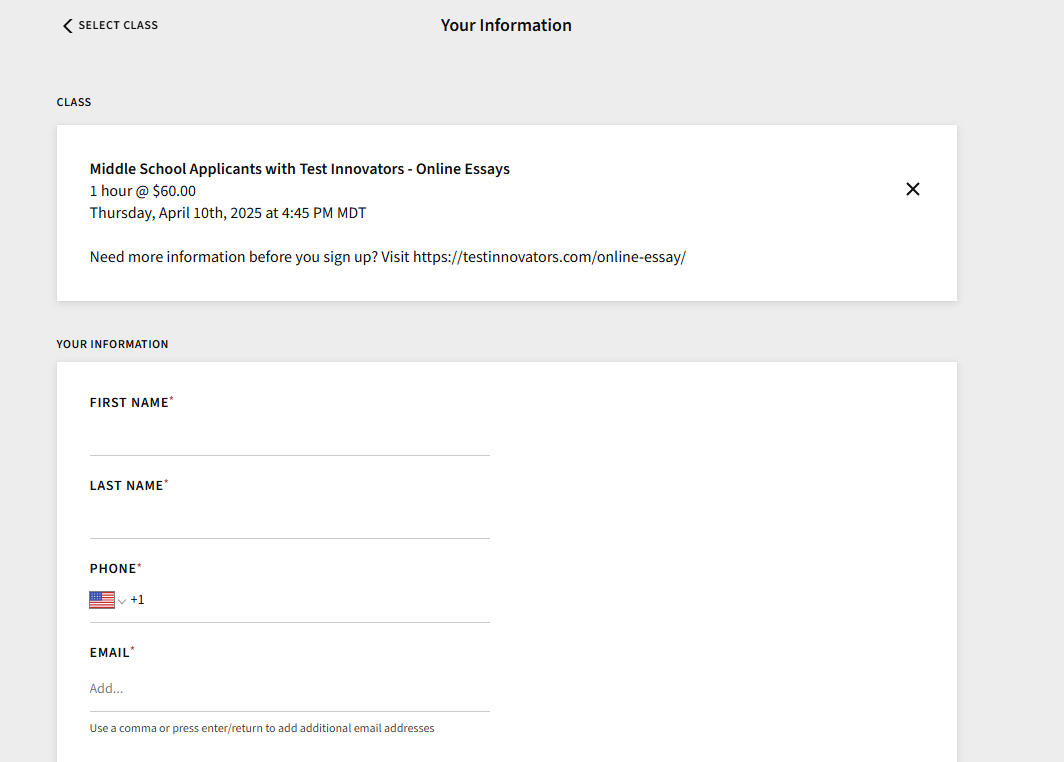Focus the Last Name input field
This screenshot has height=762, width=1064.
(289, 521)
